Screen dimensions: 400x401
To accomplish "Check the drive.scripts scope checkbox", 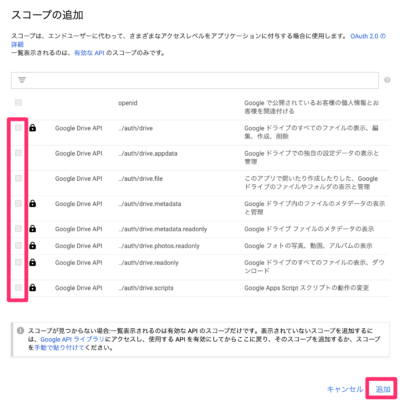I will pos(18,287).
